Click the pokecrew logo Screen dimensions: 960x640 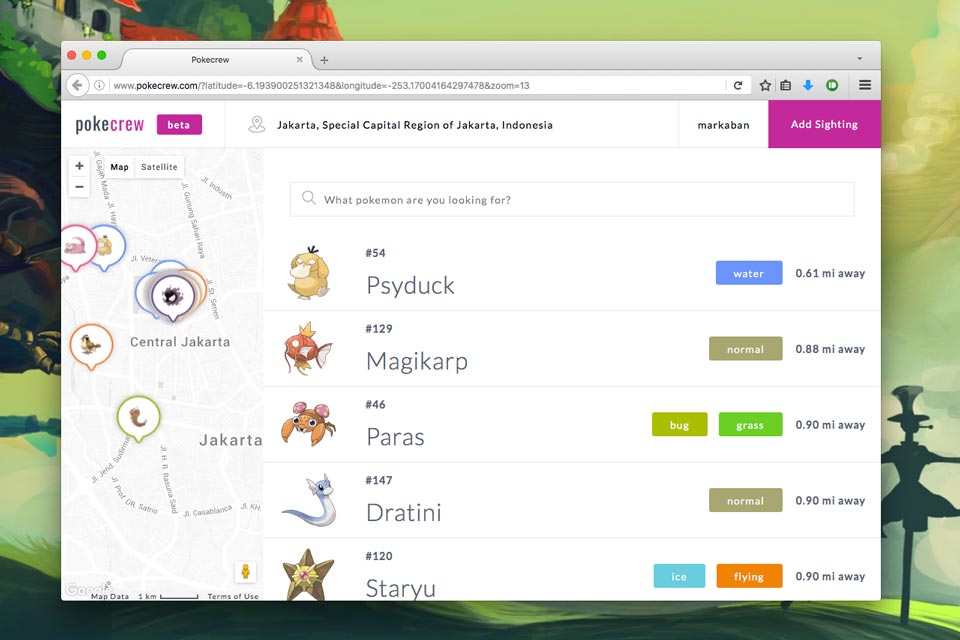[110, 124]
